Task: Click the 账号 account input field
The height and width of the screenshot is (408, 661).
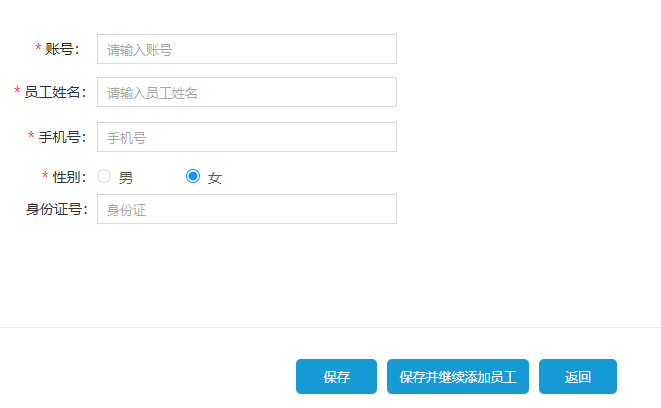Action: tap(246, 49)
